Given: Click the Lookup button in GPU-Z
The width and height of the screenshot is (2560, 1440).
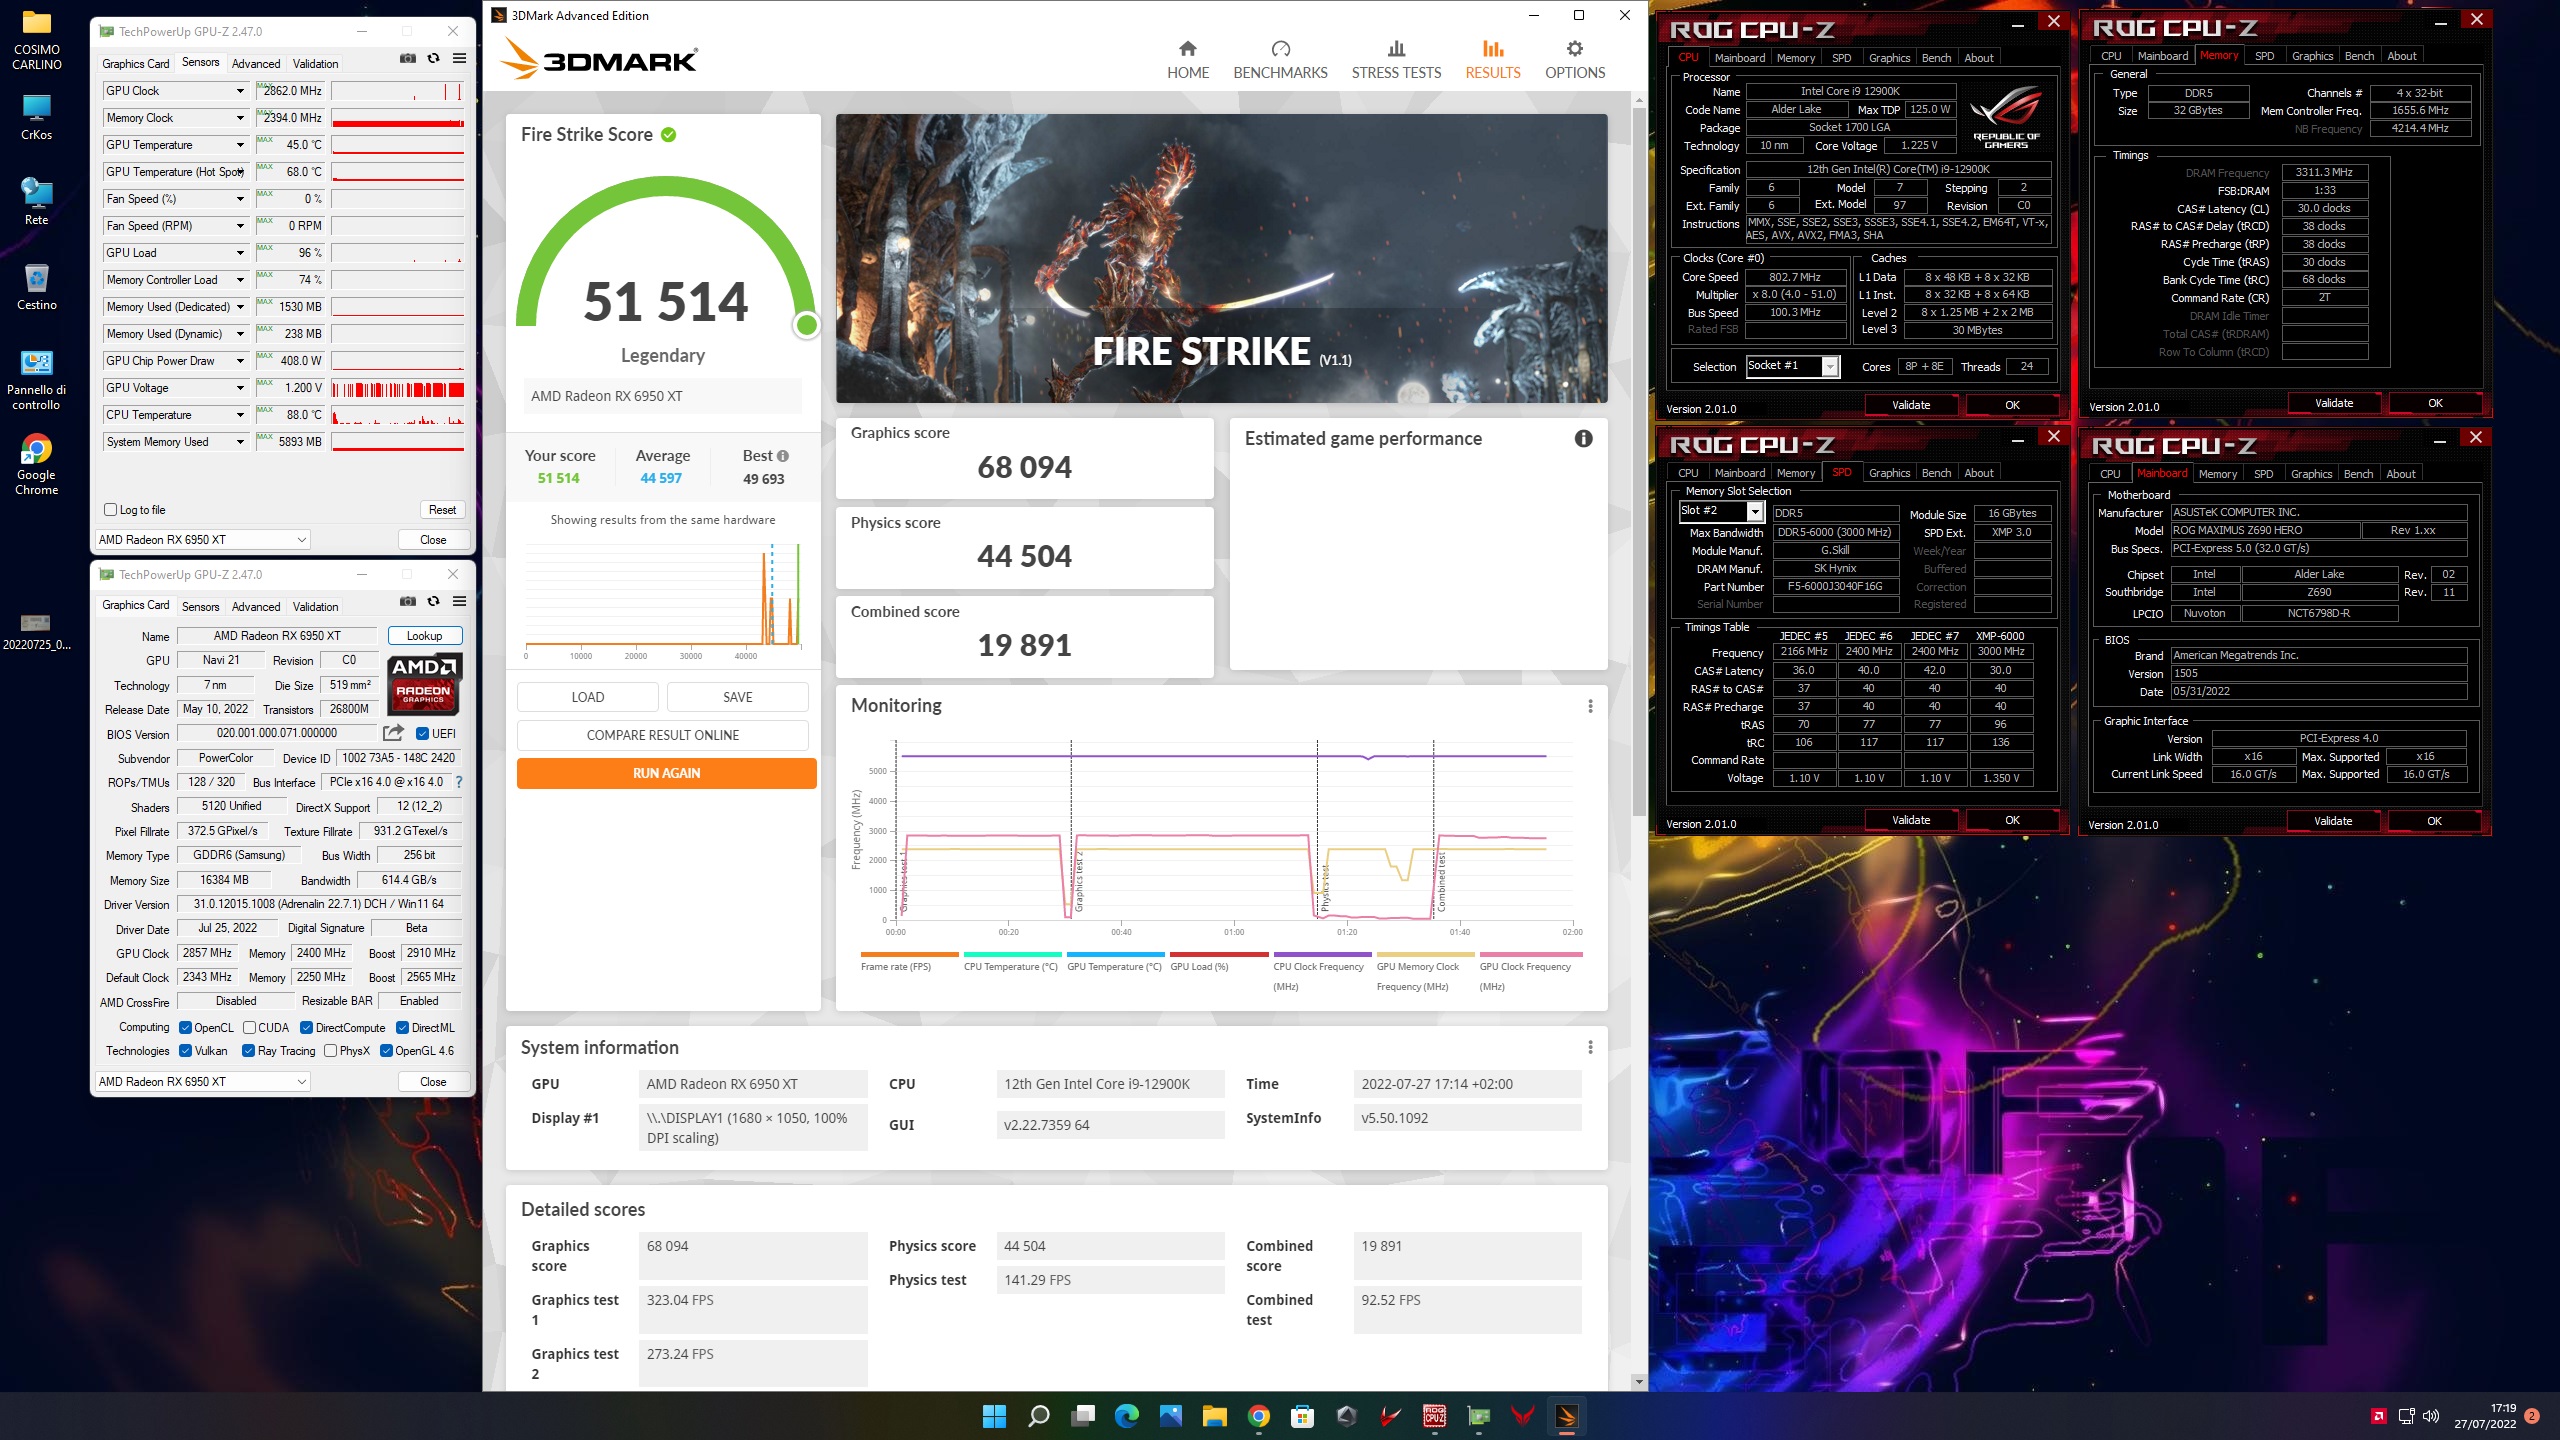Looking at the screenshot, I should pyautogui.click(x=424, y=636).
